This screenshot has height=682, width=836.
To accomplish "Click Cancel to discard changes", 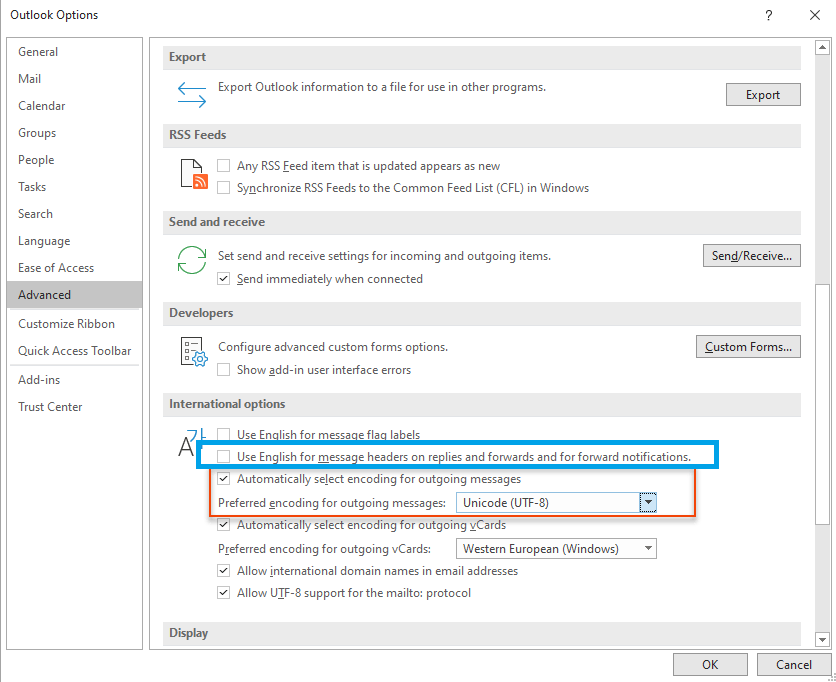I will [x=793, y=664].
